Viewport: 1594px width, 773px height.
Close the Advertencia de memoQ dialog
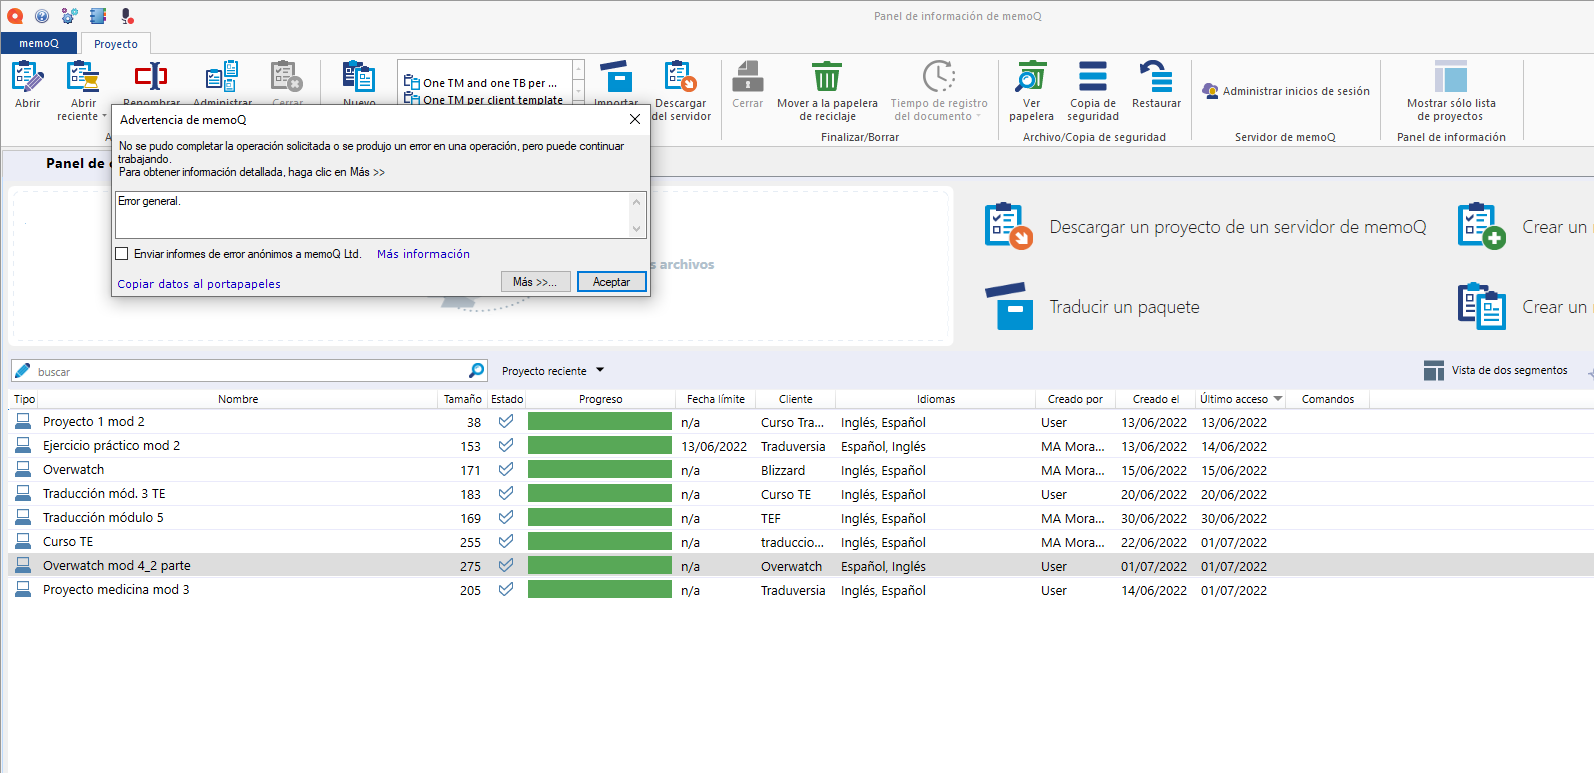click(634, 119)
